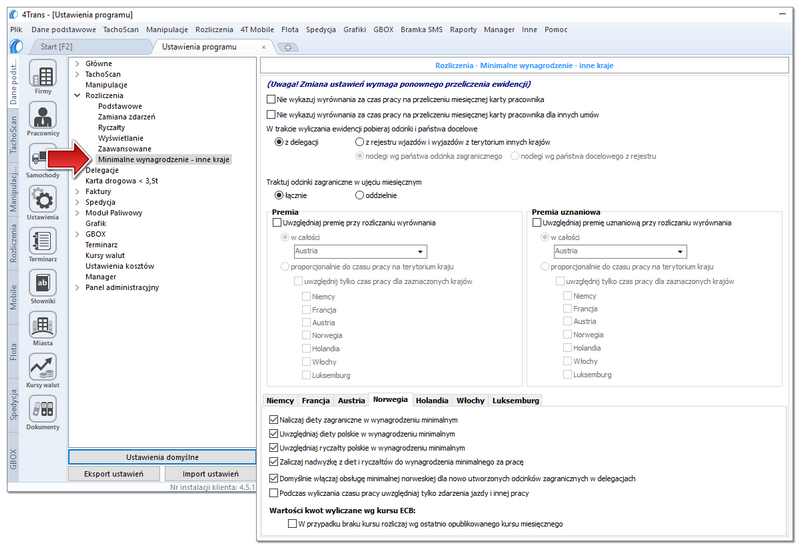Select Podstawowe in settings tree
Viewport: 800px width, 548px height.
pos(120,106)
